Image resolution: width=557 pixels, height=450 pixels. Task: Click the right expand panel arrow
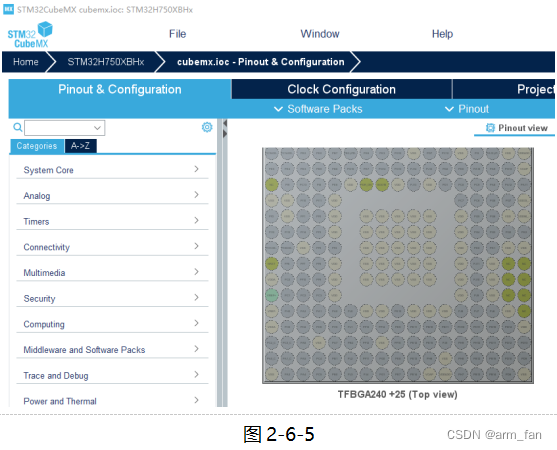tap(225, 134)
